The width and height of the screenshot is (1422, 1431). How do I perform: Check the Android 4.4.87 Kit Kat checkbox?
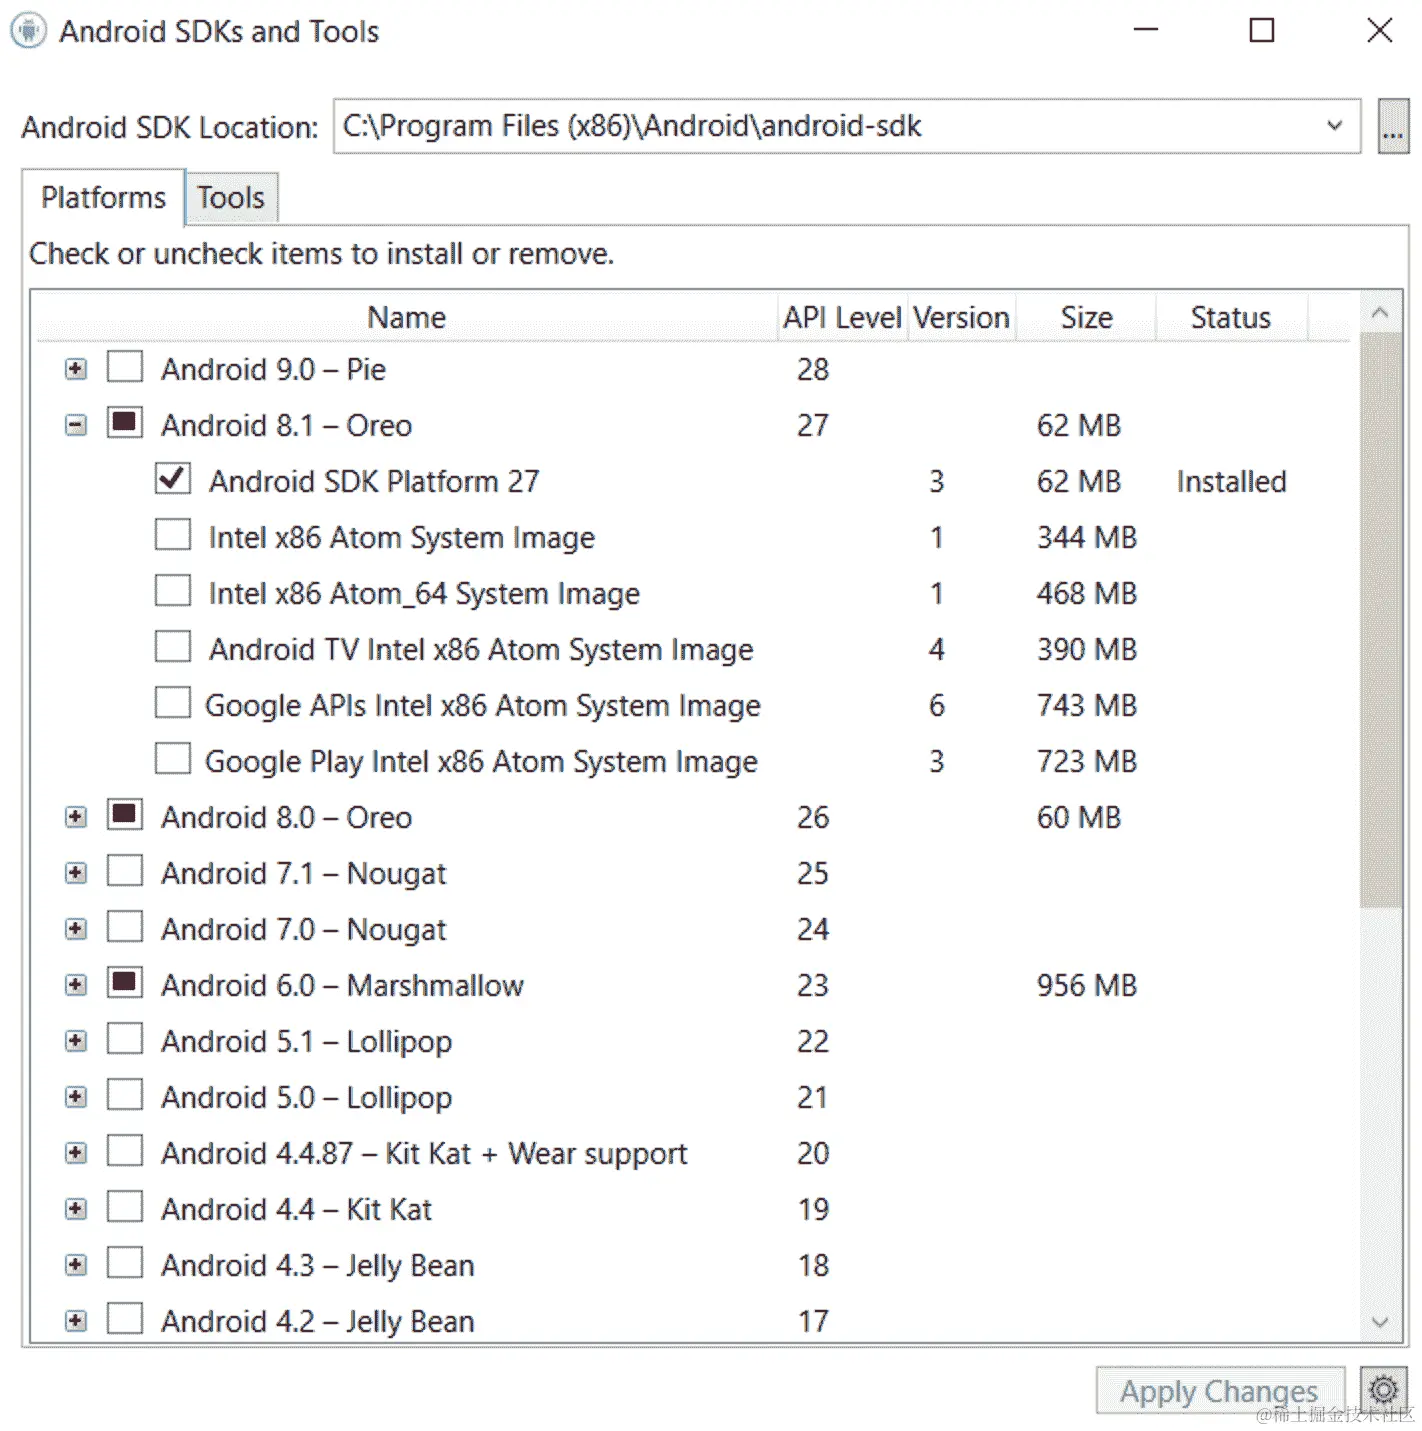(125, 1150)
